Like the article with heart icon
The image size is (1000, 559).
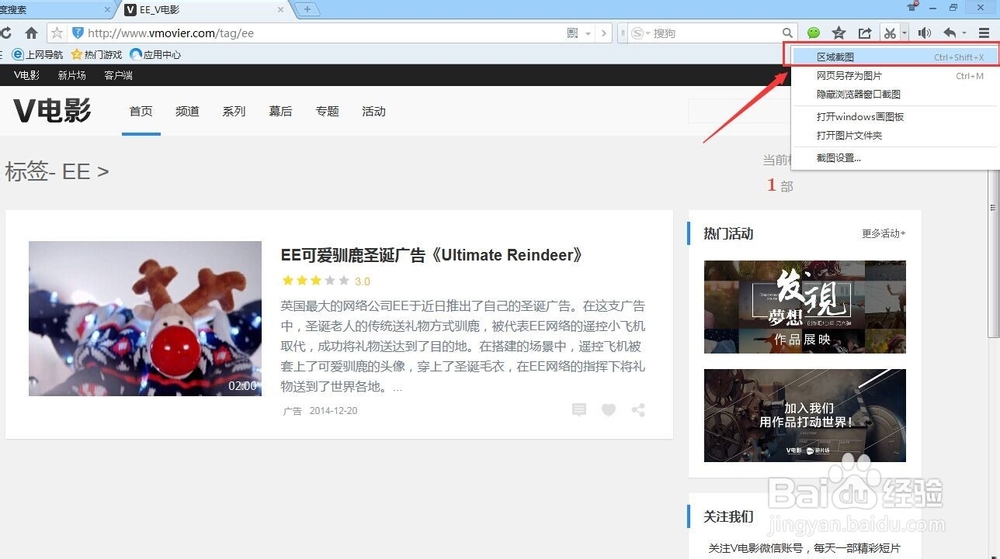608,410
